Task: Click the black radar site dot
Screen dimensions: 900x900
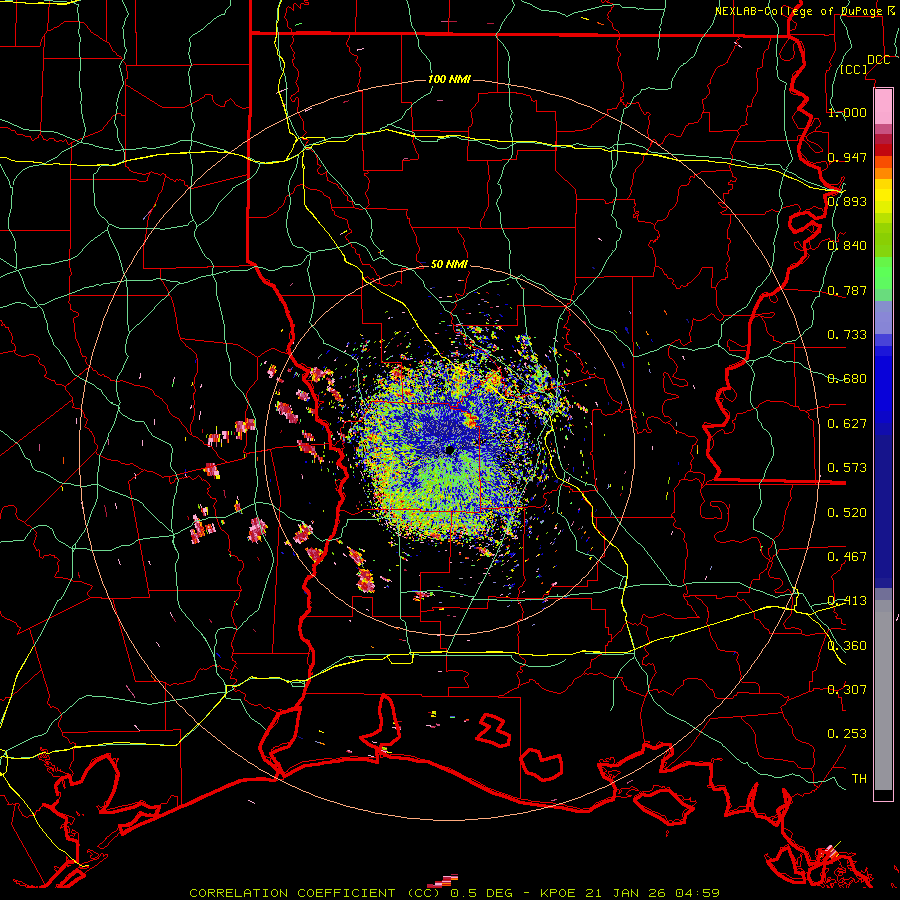Action: coord(450,451)
